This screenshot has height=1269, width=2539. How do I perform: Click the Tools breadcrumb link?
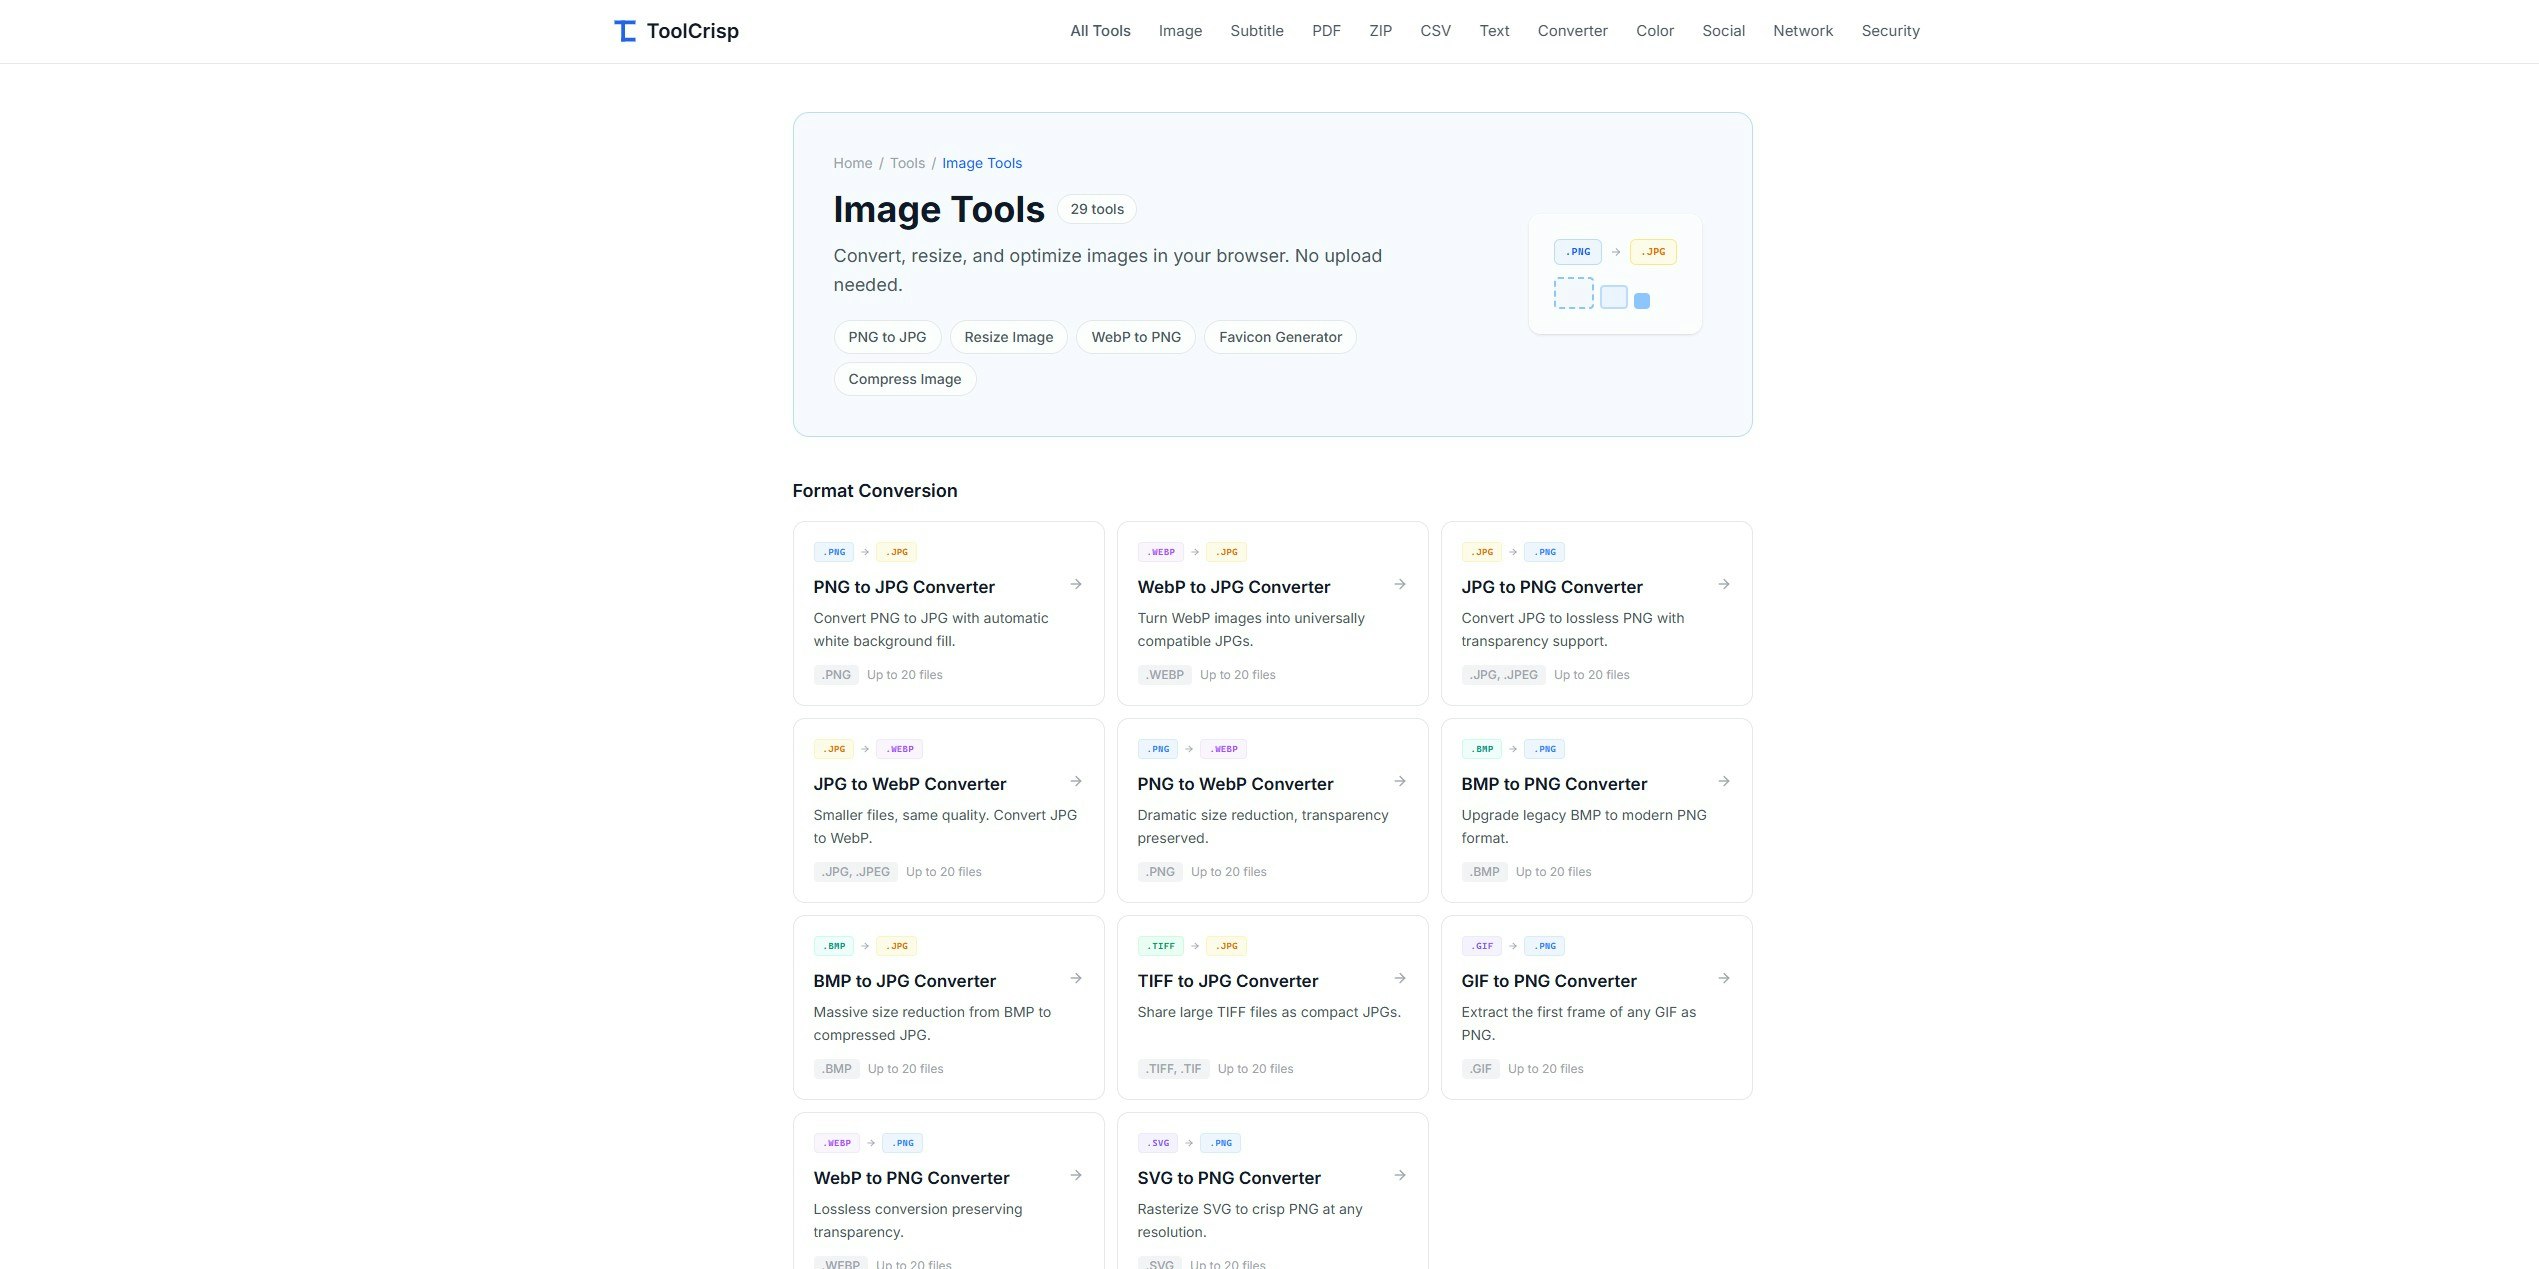pos(907,163)
